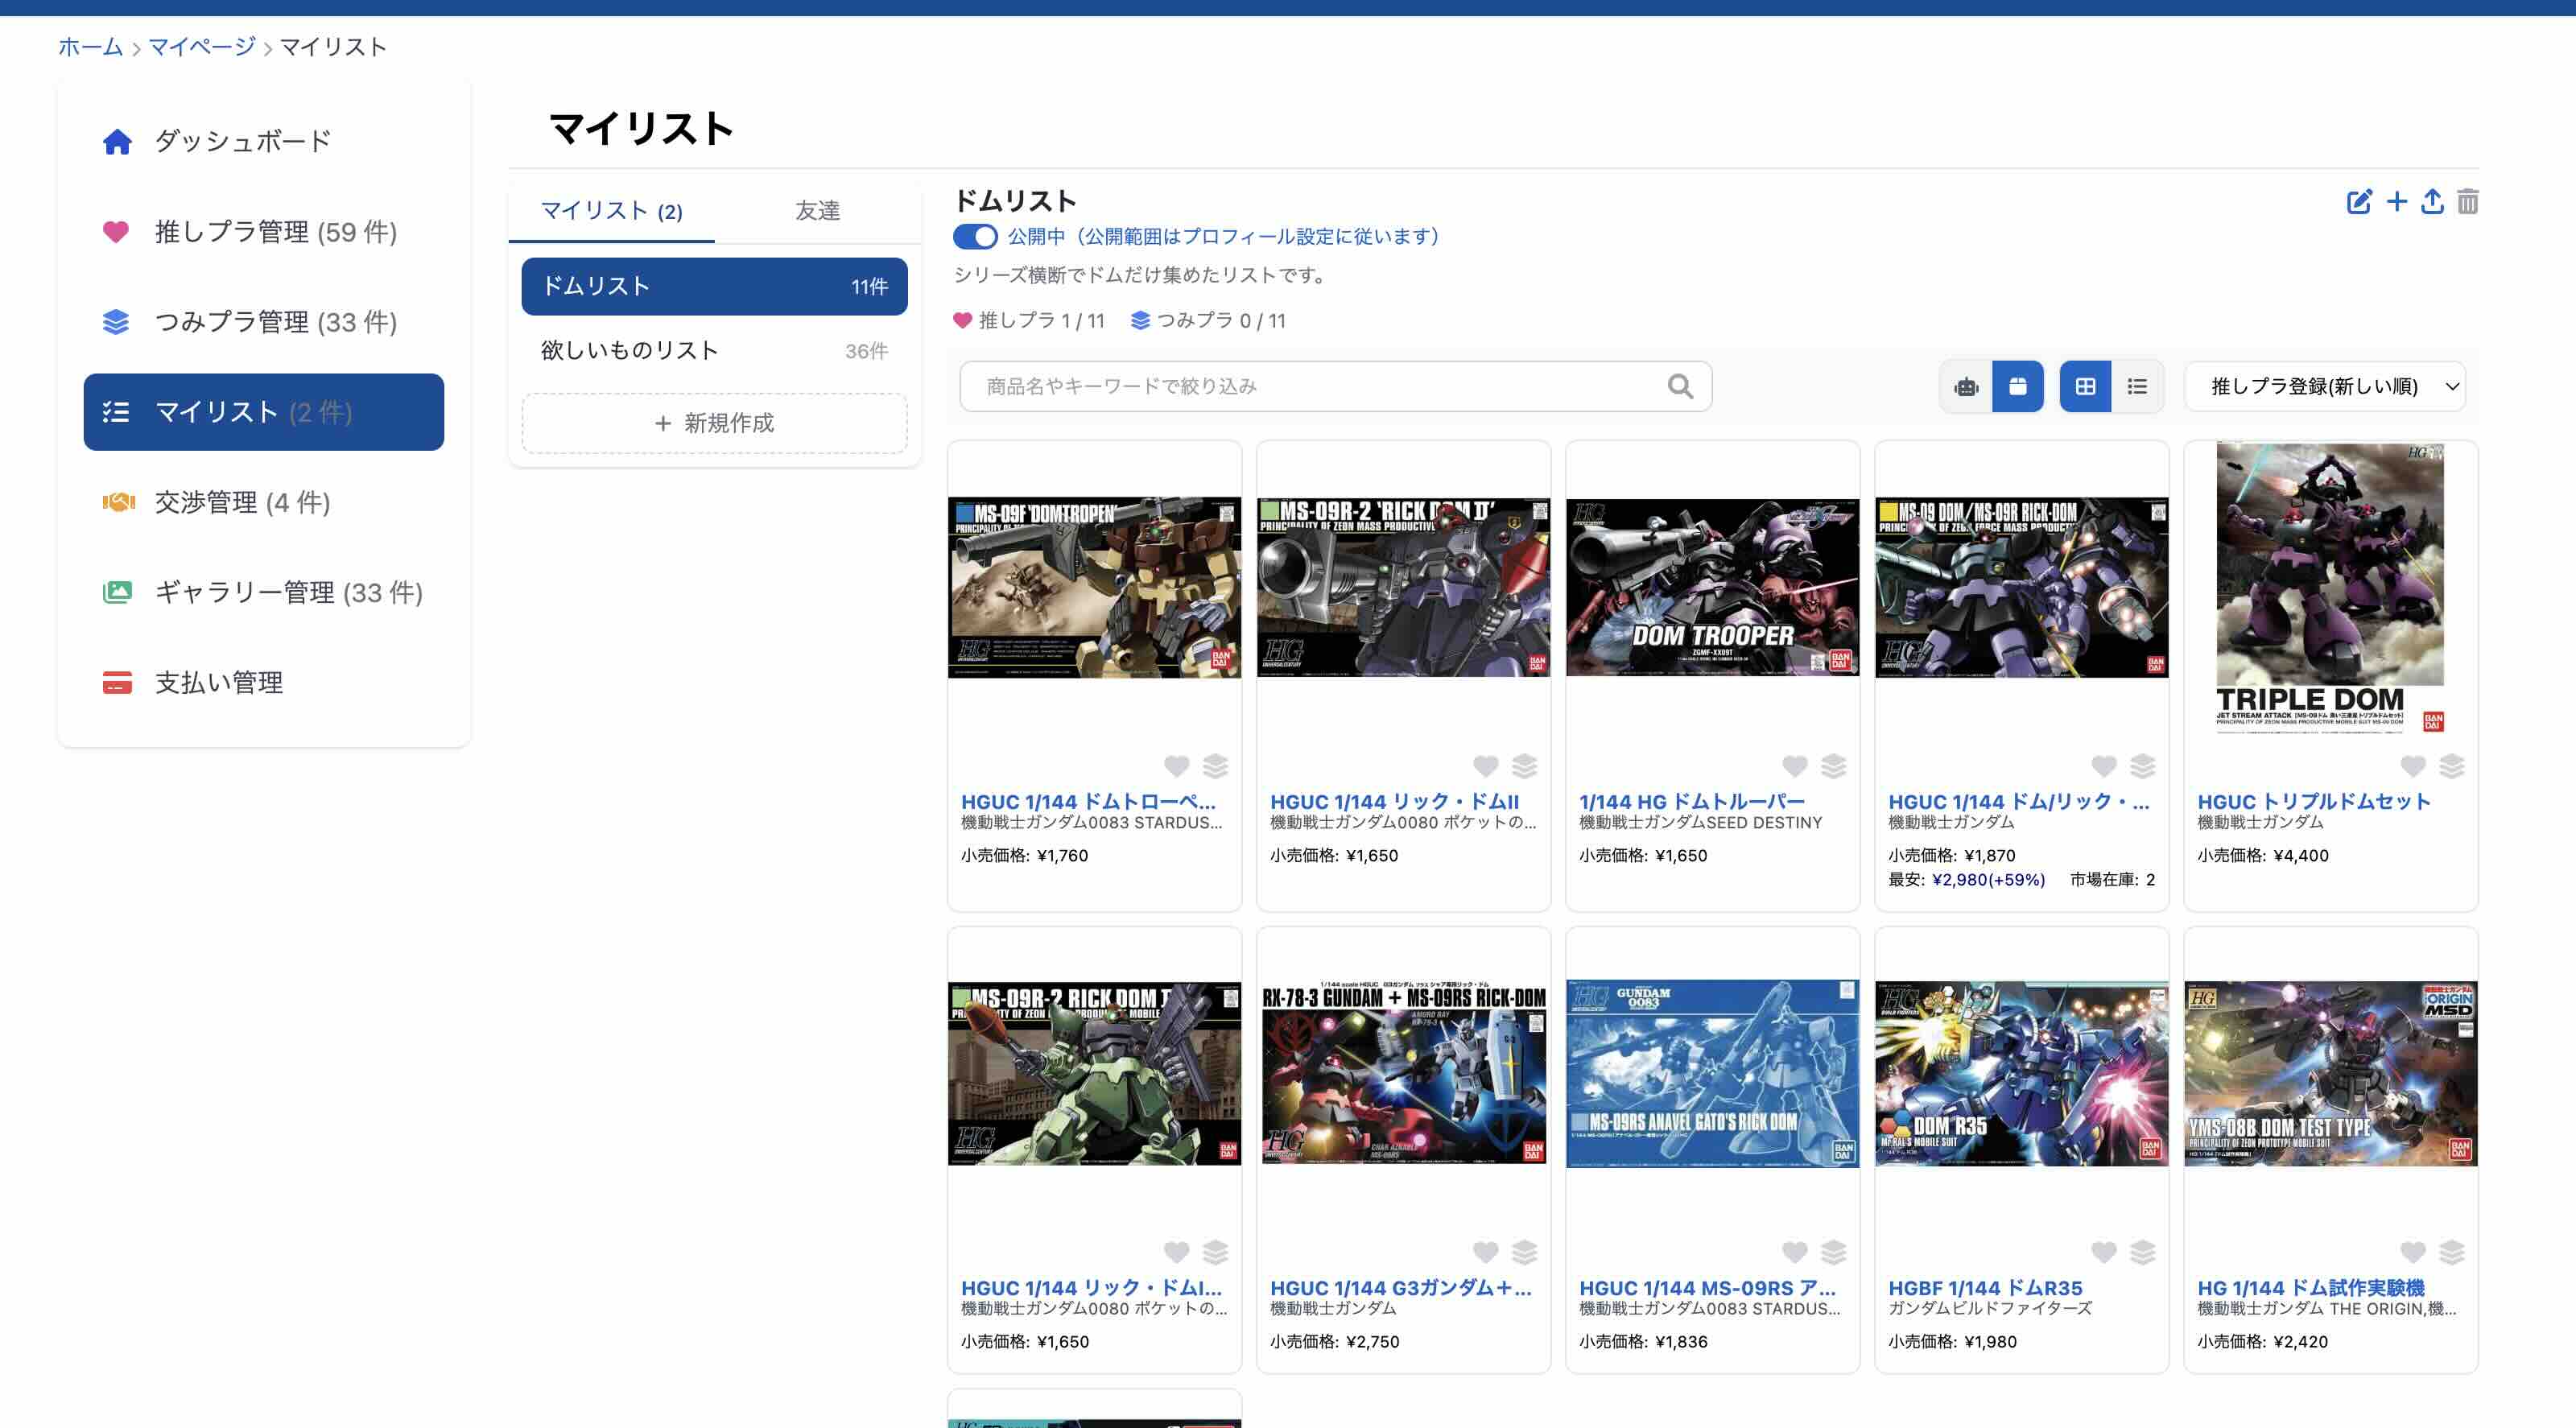Select the robot view icon button
Image resolution: width=2576 pixels, height=1428 pixels.
tap(1966, 386)
